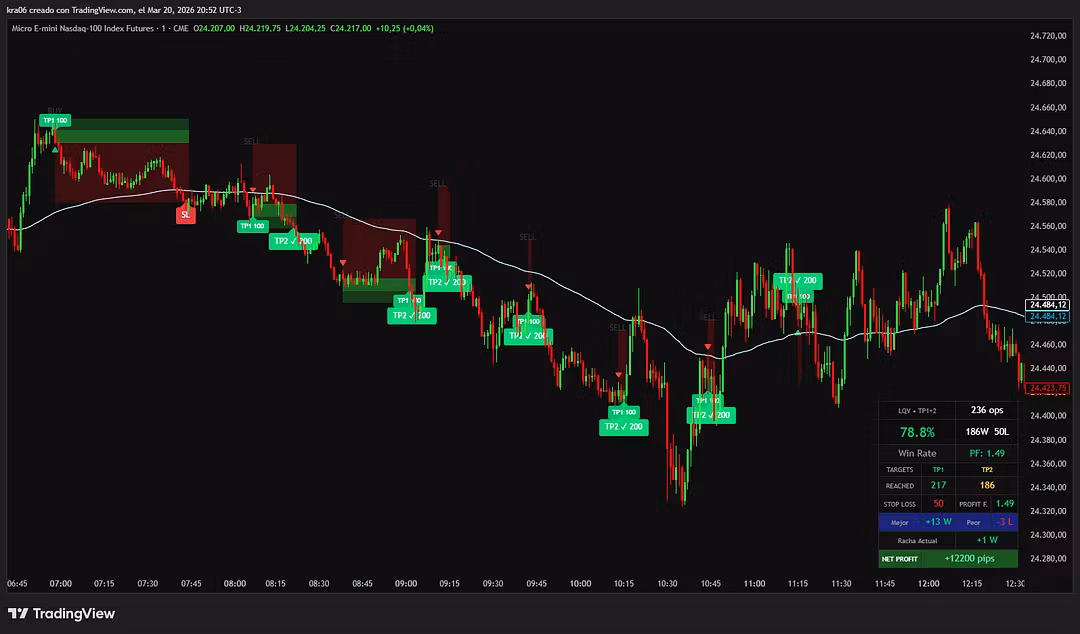Click the '236 ops' cell
The image size is (1080, 634).
pyautogui.click(x=987, y=410)
